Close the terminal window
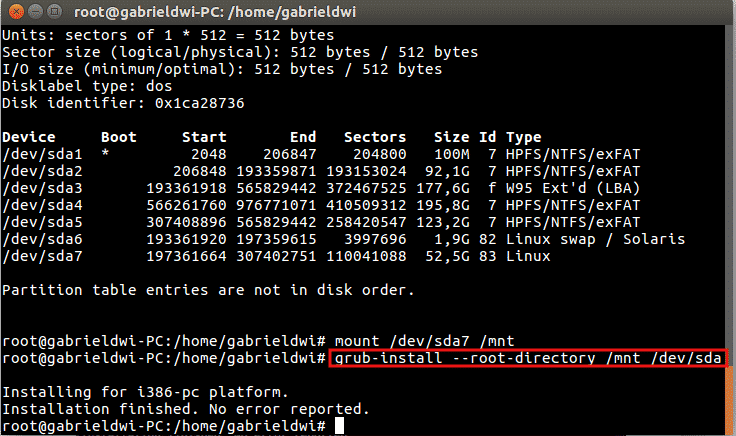 [16, 11]
